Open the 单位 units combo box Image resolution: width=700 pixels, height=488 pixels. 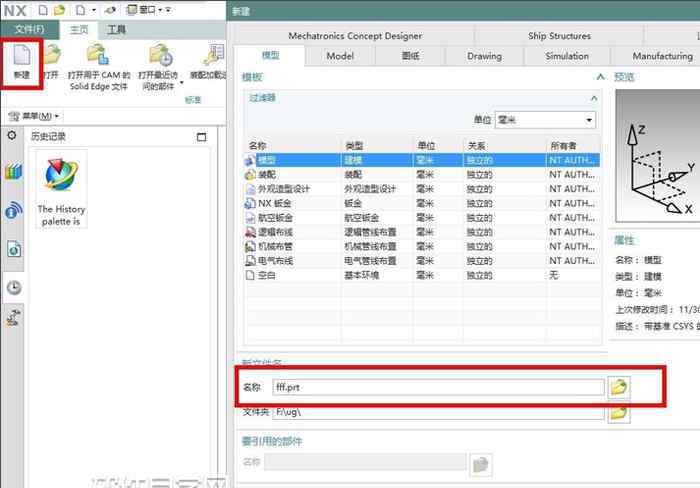click(545, 120)
